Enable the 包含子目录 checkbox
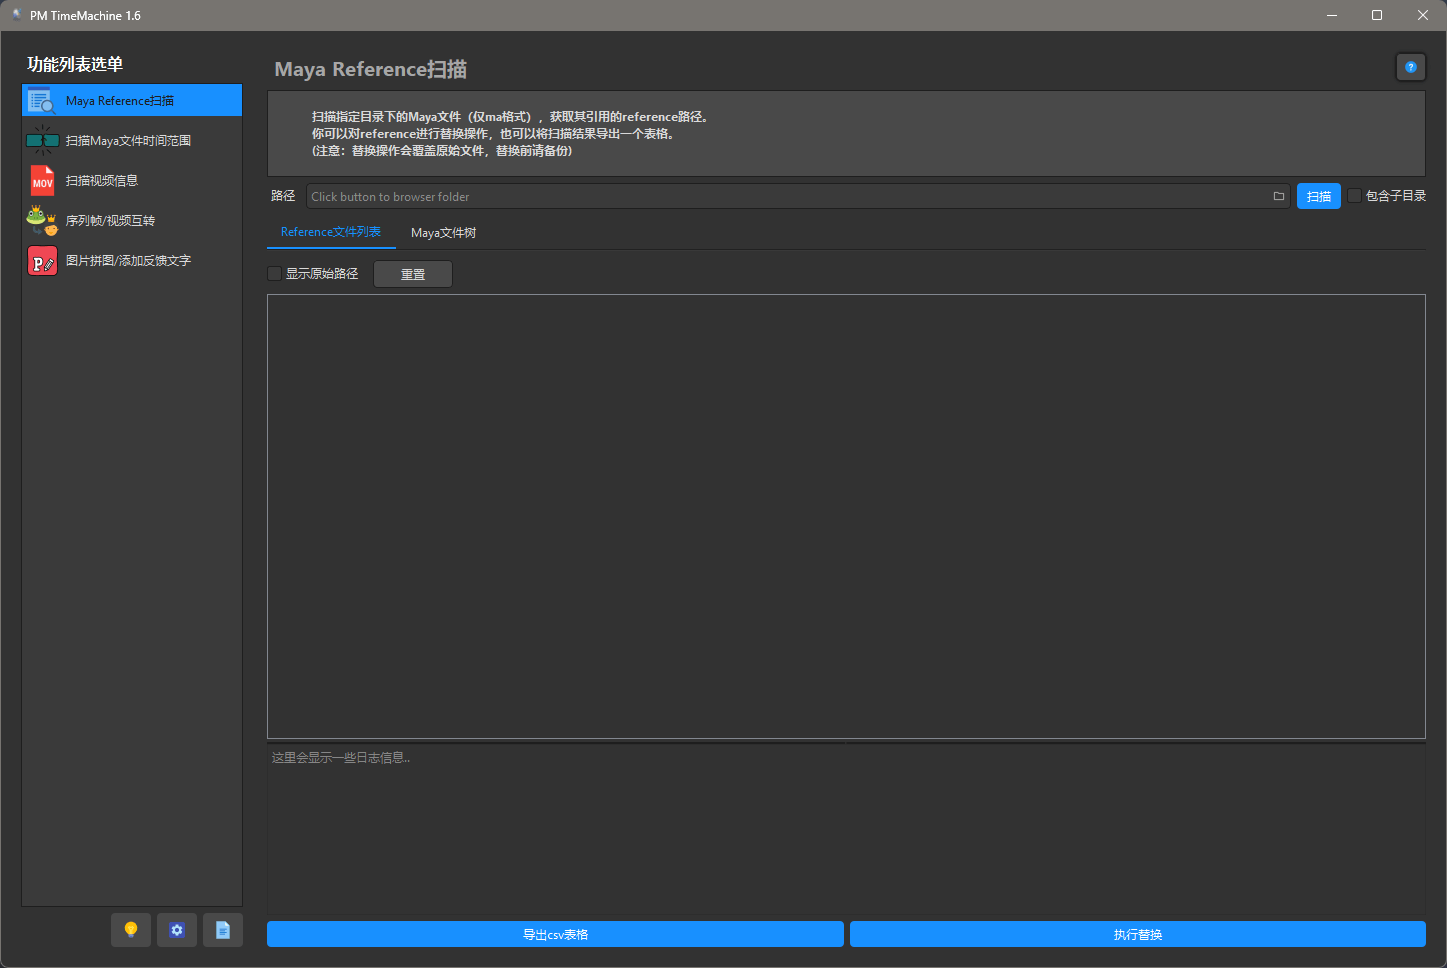Screen dimensions: 1447x968 1355,196
